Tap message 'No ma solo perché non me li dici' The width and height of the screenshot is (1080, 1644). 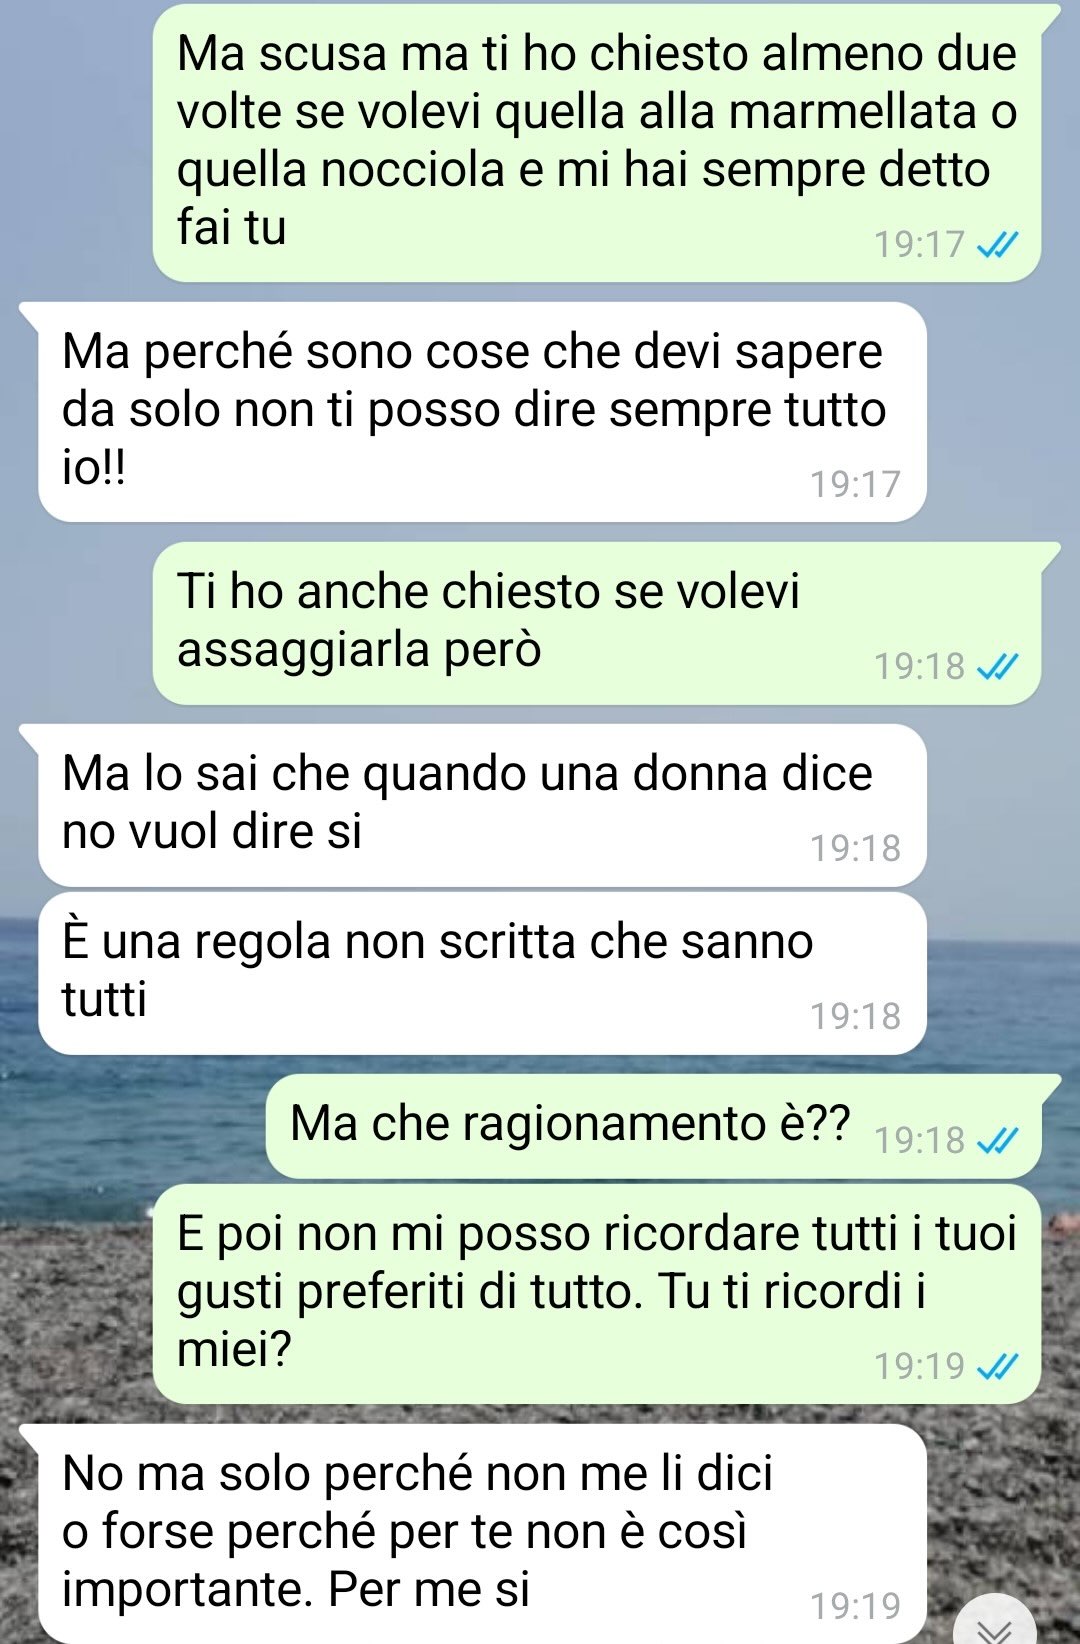482,1534
